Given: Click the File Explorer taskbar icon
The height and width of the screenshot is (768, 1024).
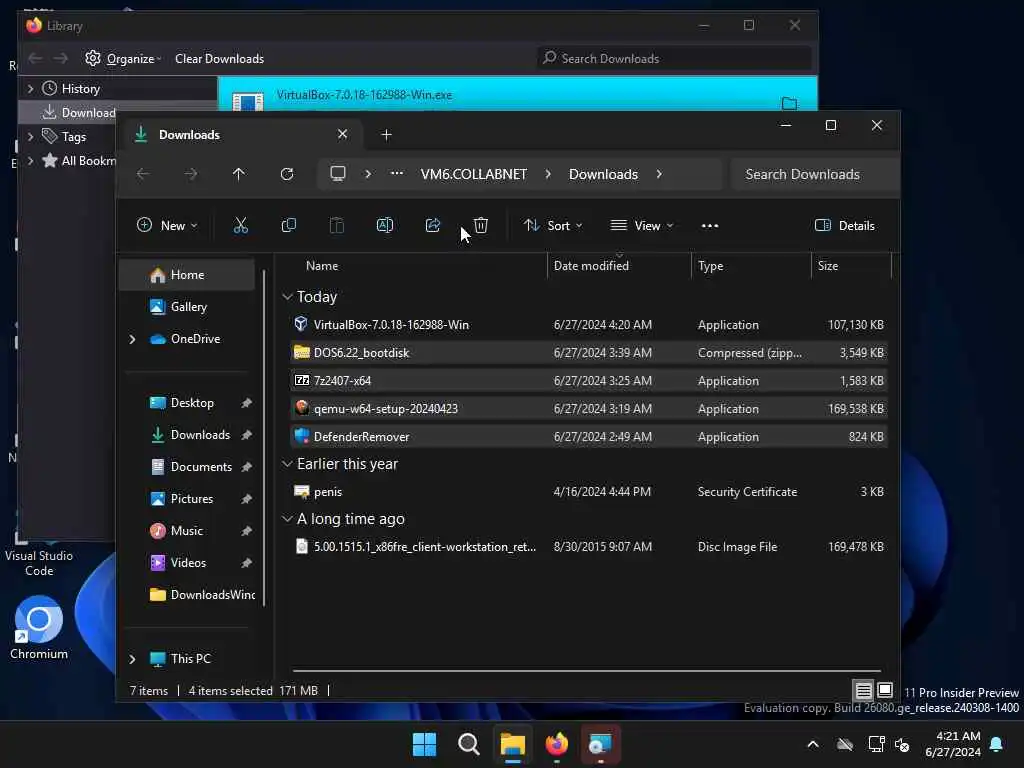Looking at the screenshot, I should click(x=513, y=744).
